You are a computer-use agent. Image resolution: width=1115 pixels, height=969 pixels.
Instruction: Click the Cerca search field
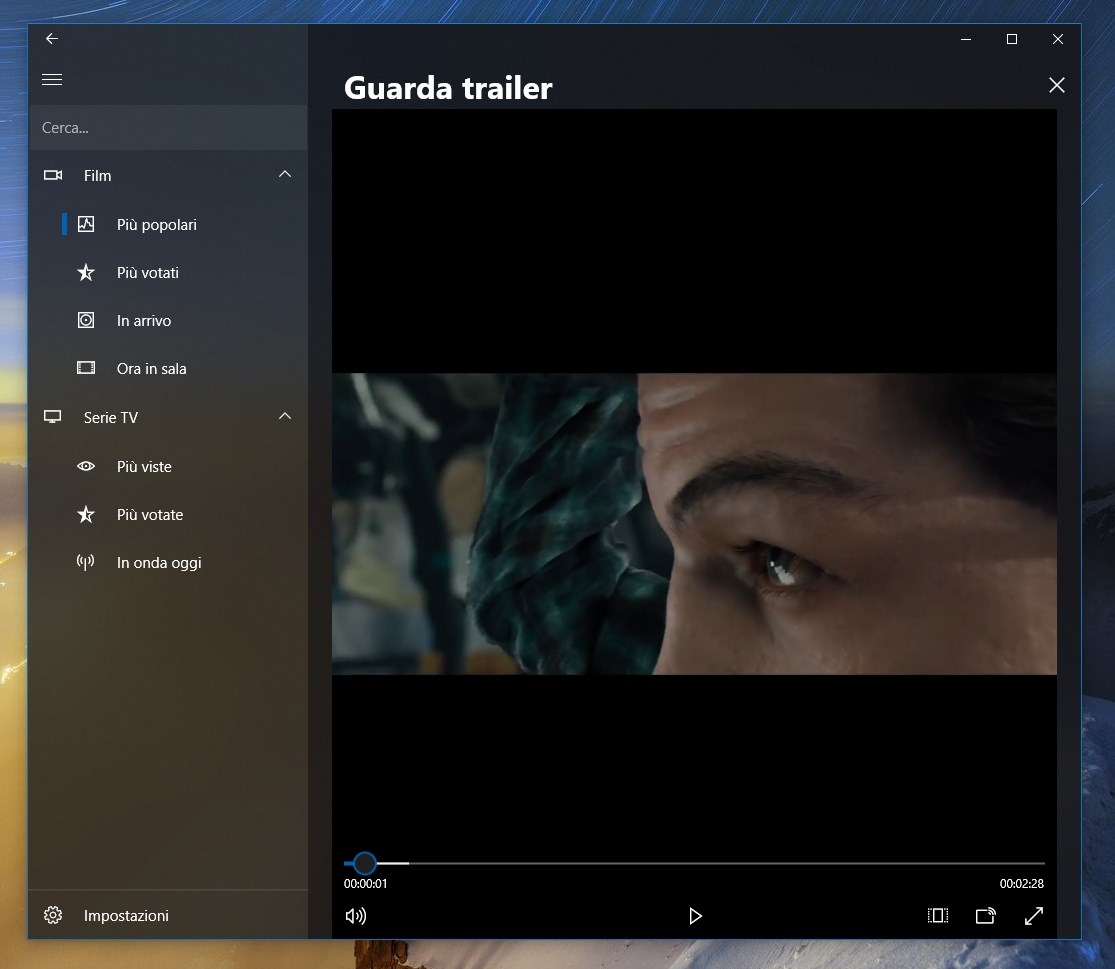168,128
